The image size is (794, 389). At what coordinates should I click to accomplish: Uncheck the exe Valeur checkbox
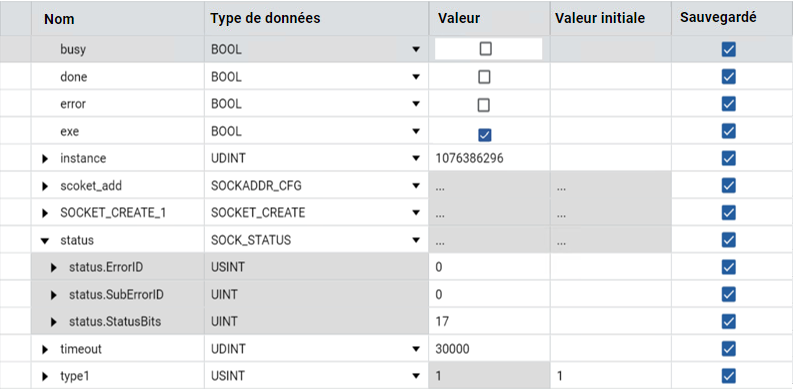point(485,135)
